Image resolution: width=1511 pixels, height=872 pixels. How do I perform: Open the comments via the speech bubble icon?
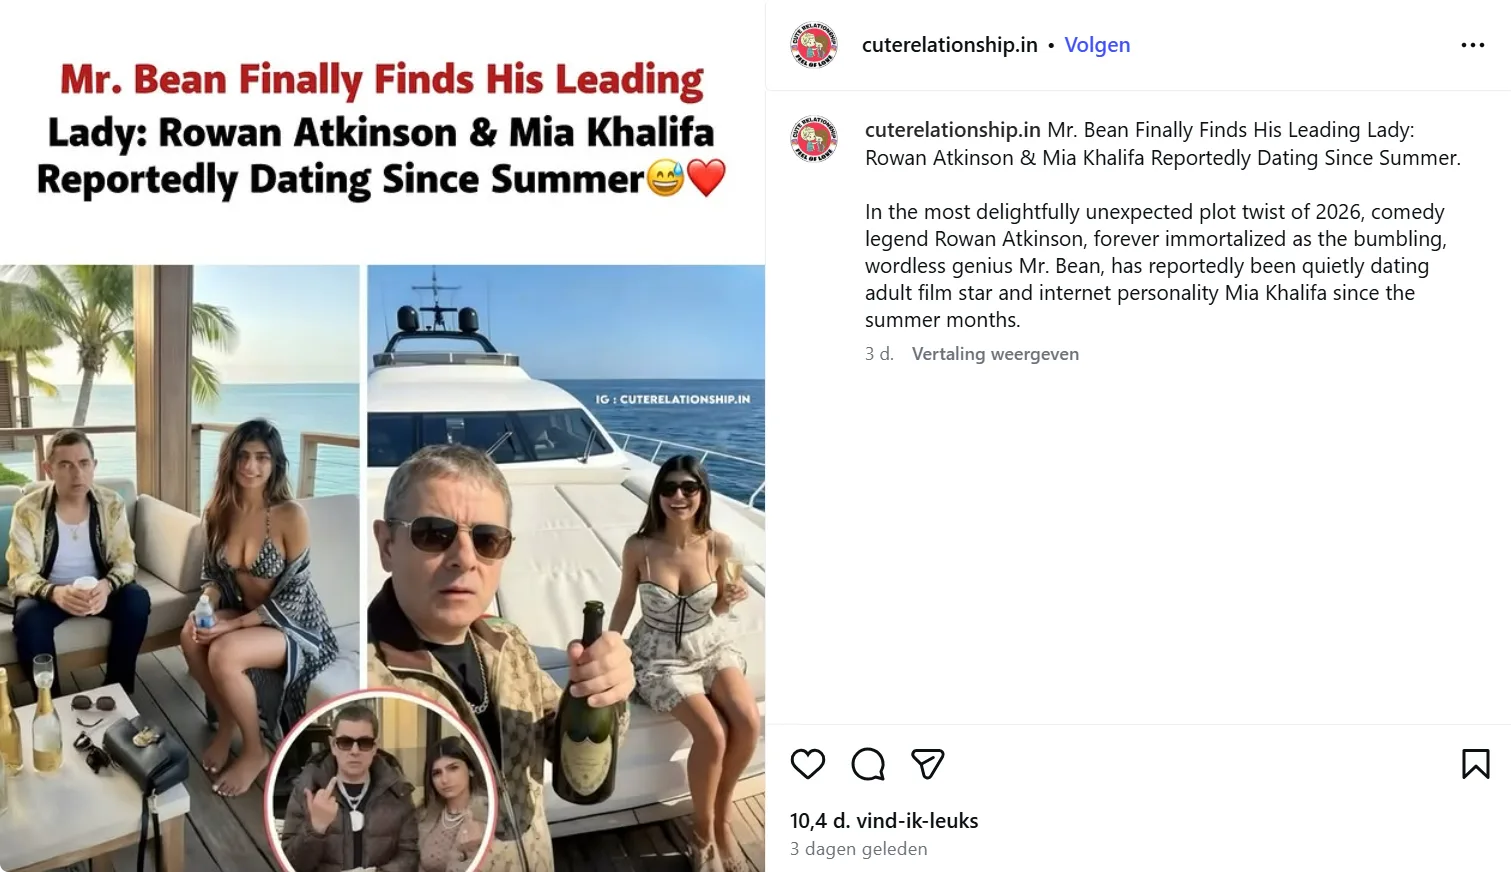(867, 764)
